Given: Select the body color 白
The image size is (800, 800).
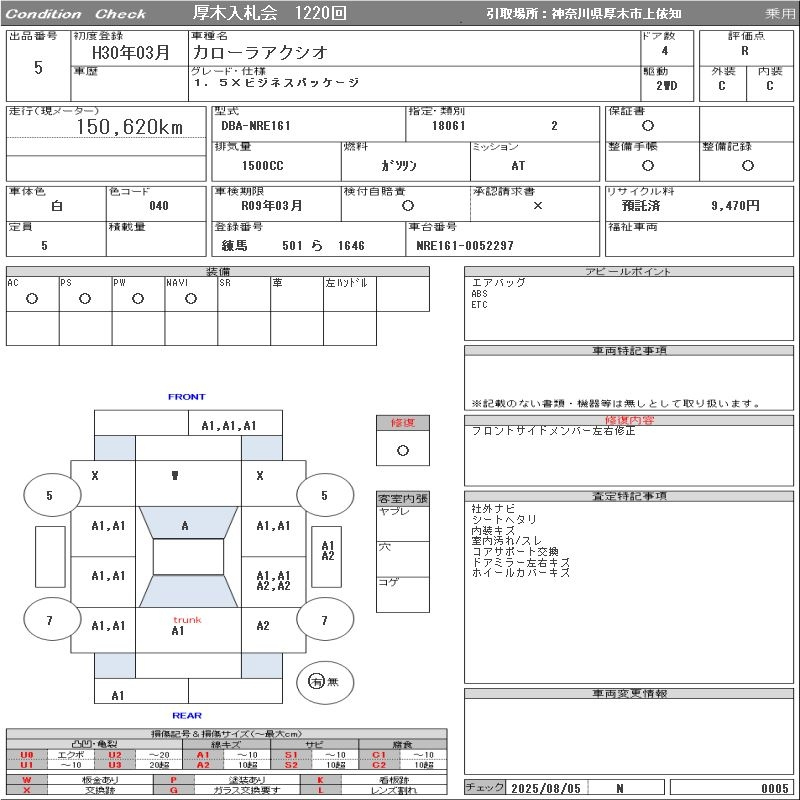Looking at the screenshot, I should (57, 206).
